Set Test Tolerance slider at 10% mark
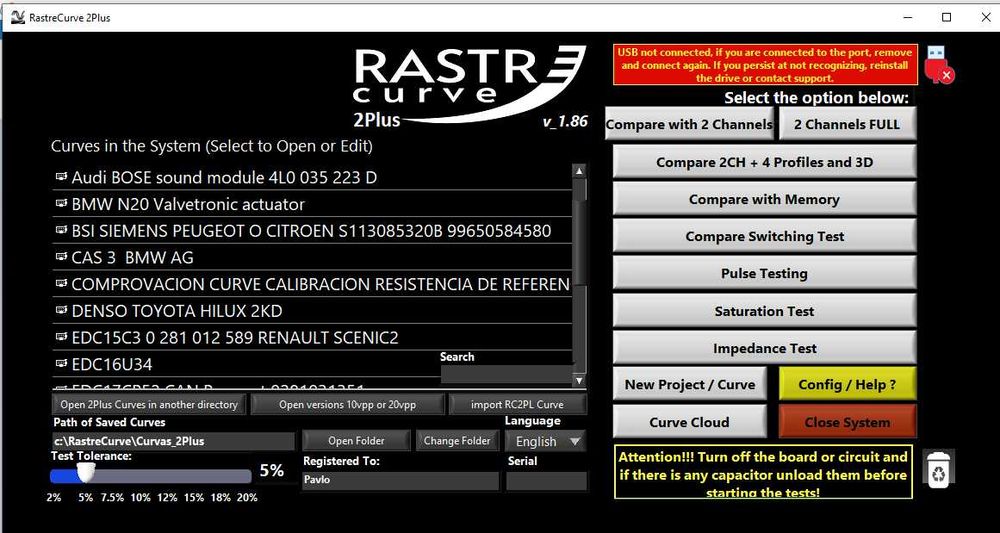The width and height of the screenshot is (1000, 533). pos(140,476)
